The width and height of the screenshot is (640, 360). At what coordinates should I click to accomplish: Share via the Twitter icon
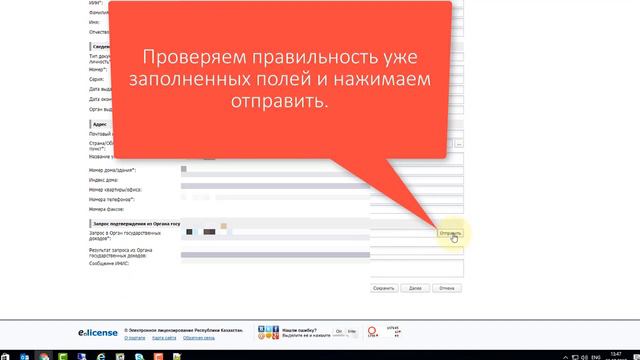pyautogui.click(x=269, y=329)
